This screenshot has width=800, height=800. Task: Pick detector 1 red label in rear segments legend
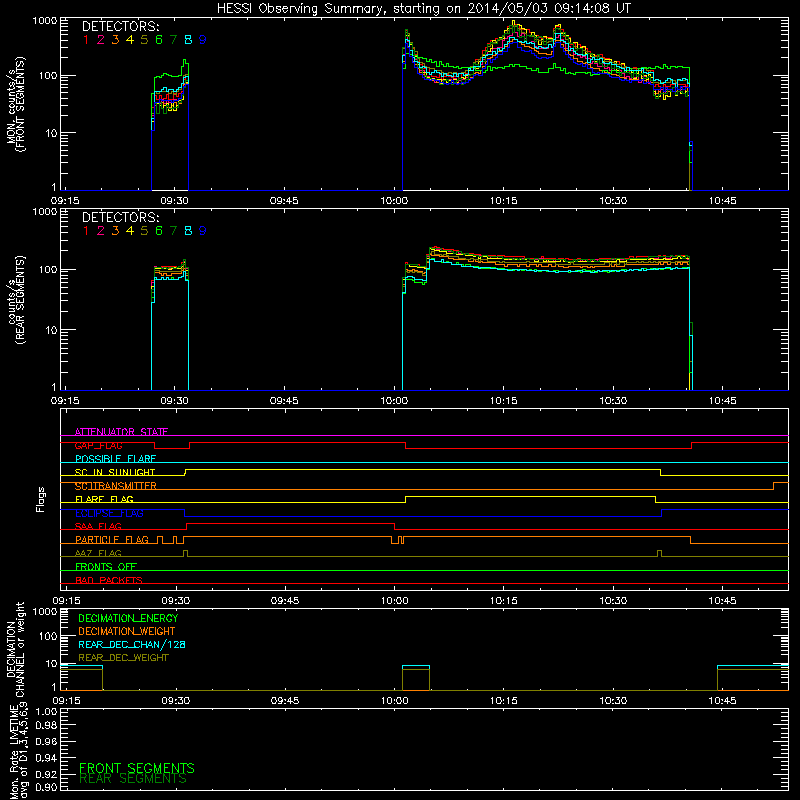(x=86, y=231)
